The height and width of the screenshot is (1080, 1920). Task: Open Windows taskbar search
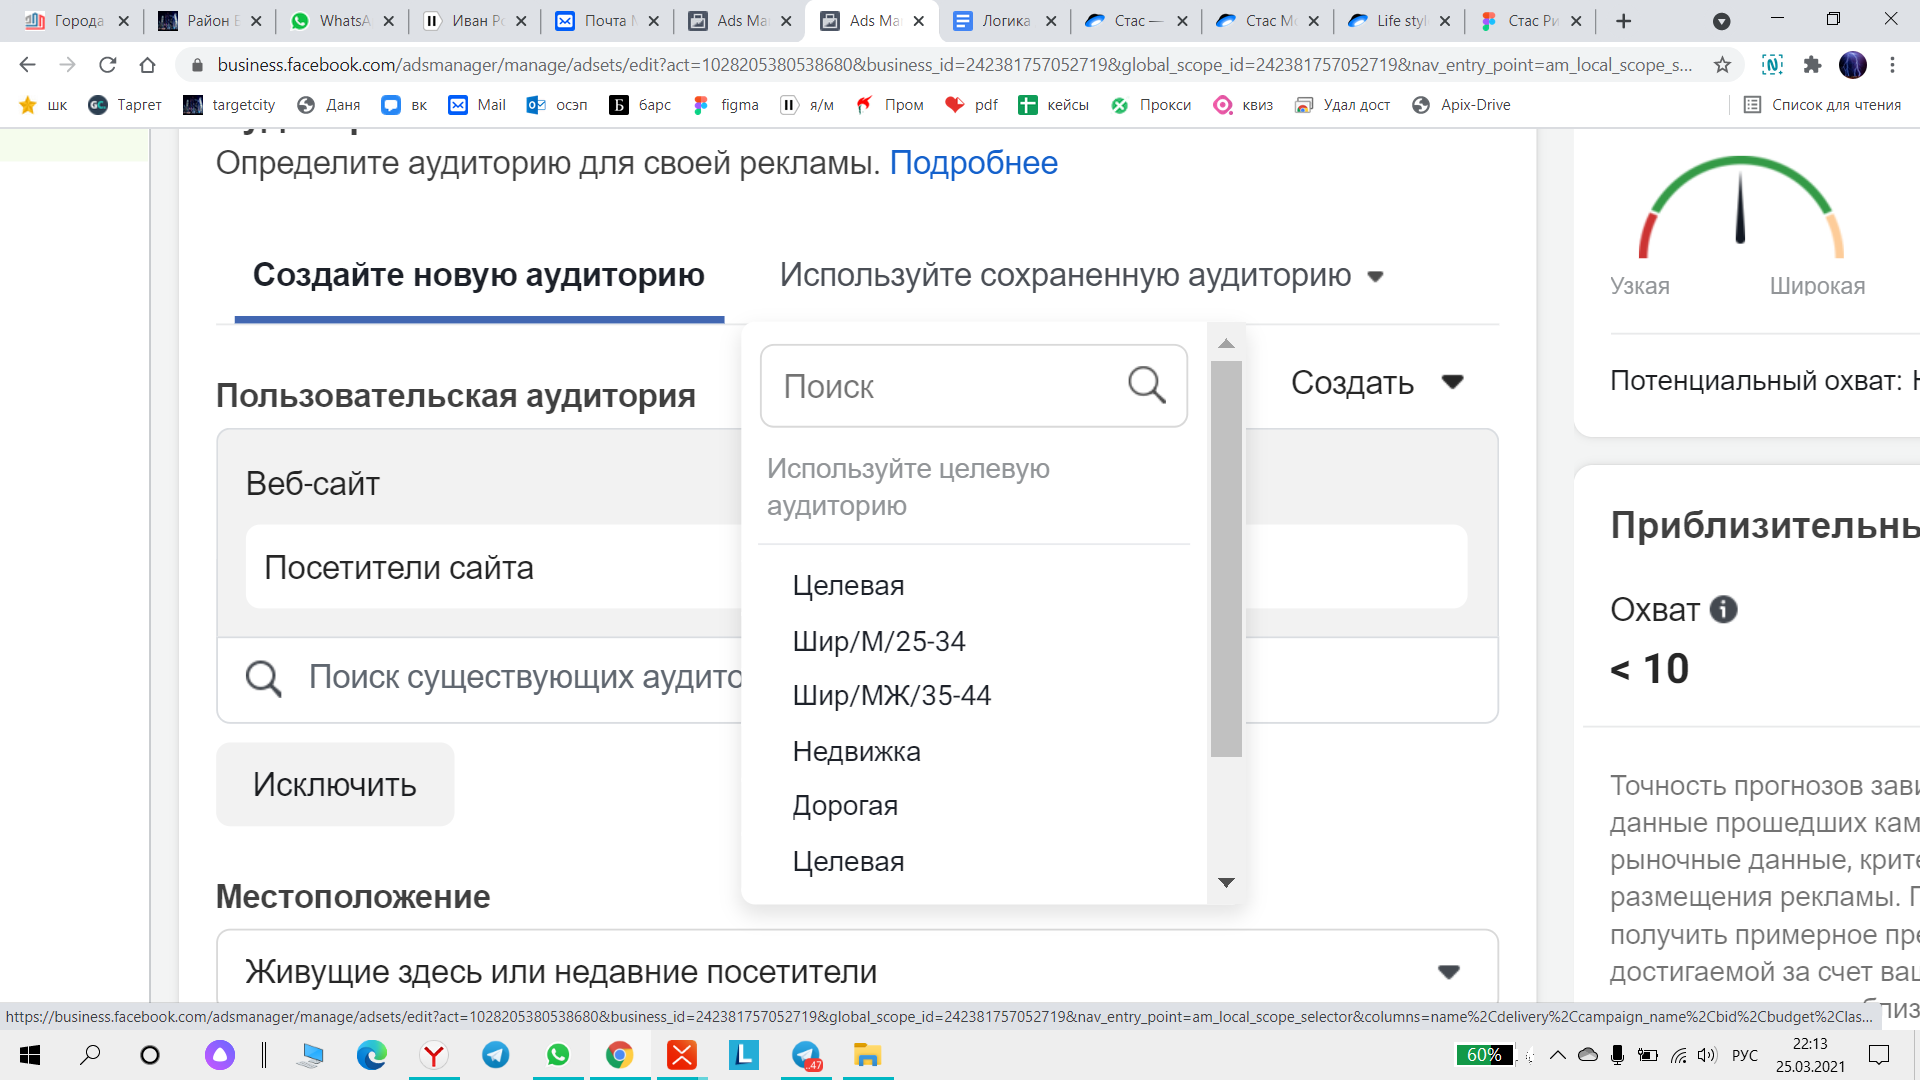tap(90, 1055)
